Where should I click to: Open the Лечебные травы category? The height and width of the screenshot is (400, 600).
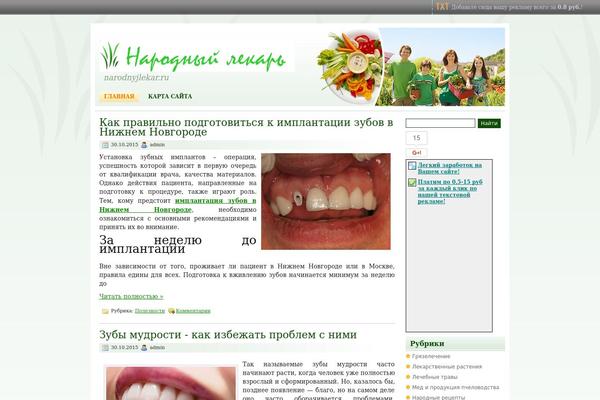(435, 377)
